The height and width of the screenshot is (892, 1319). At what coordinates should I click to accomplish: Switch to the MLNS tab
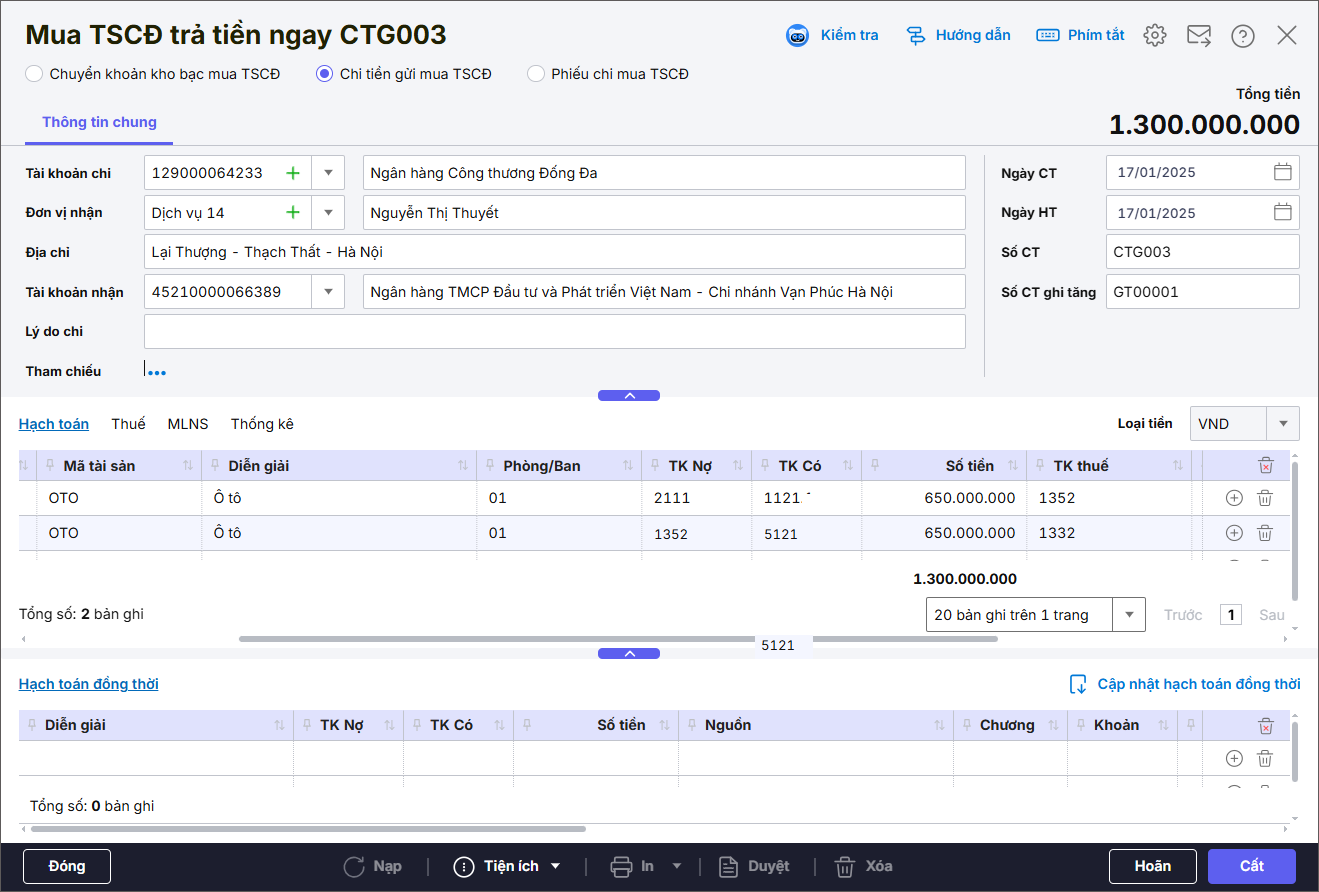click(x=188, y=424)
